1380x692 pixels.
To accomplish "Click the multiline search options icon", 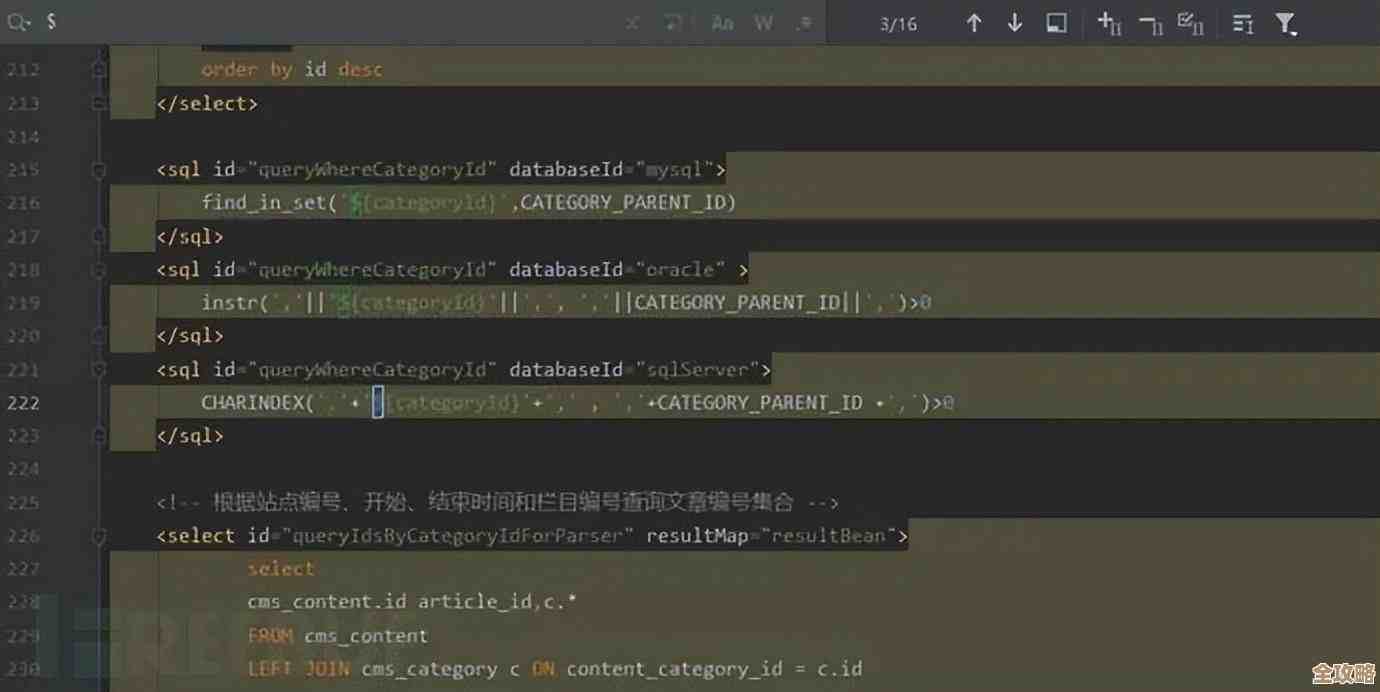I will coord(1242,24).
